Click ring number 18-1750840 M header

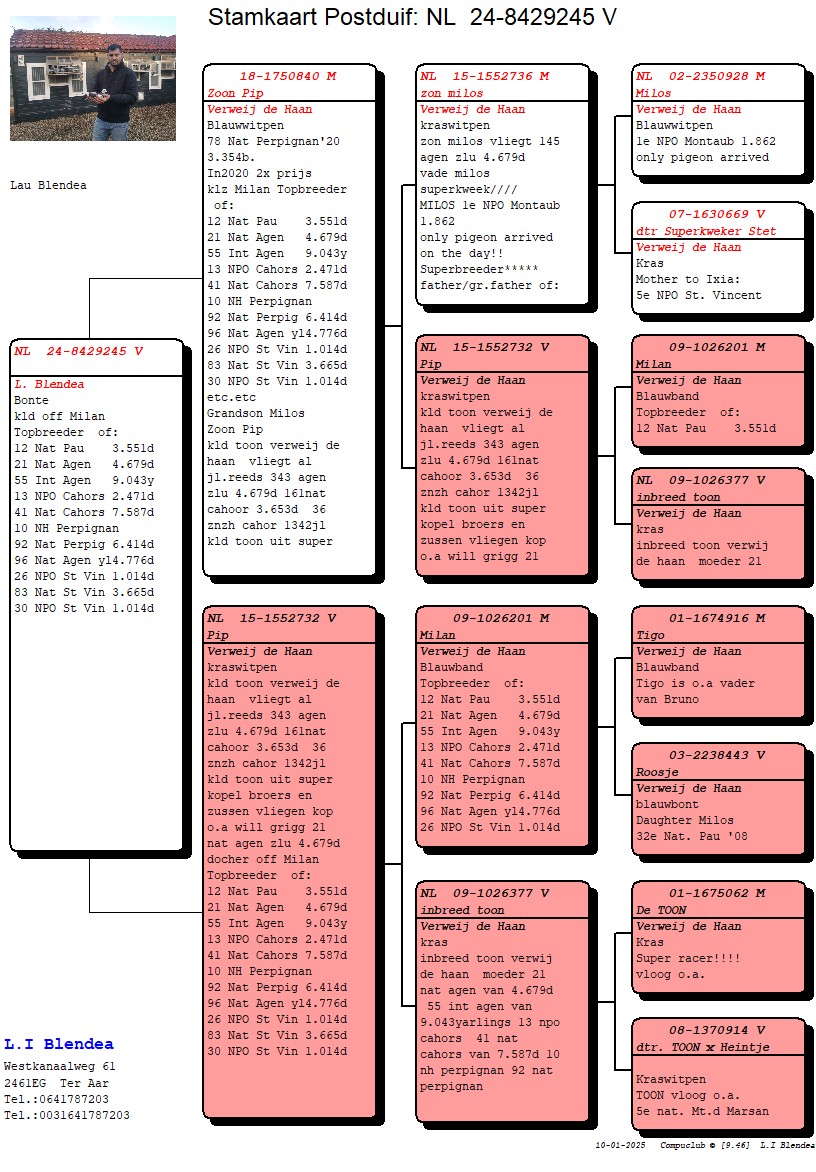[x=288, y=76]
